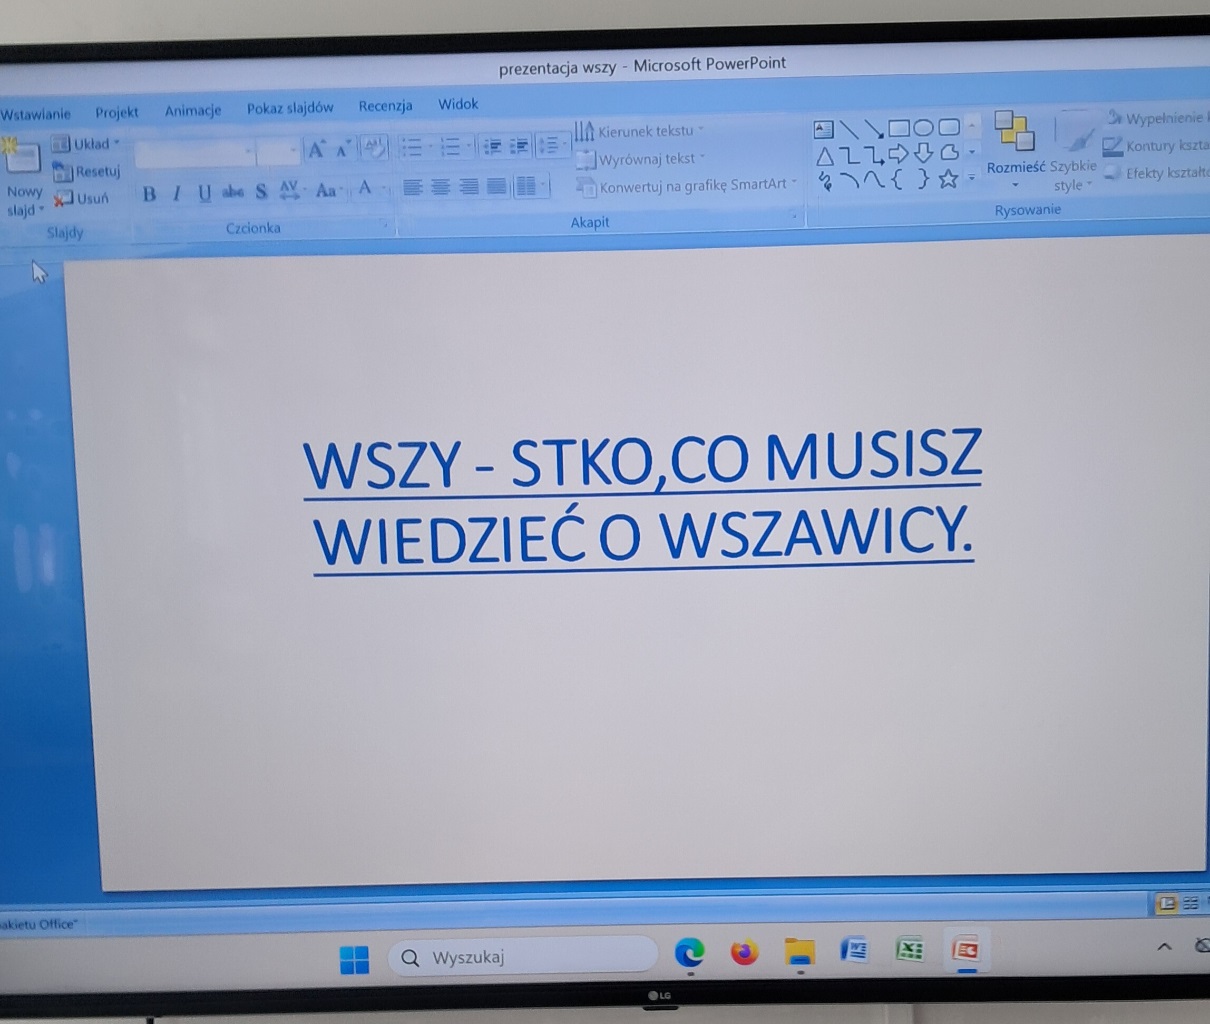Click the increase font size icon
The height and width of the screenshot is (1024, 1210).
(x=316, y=150)
